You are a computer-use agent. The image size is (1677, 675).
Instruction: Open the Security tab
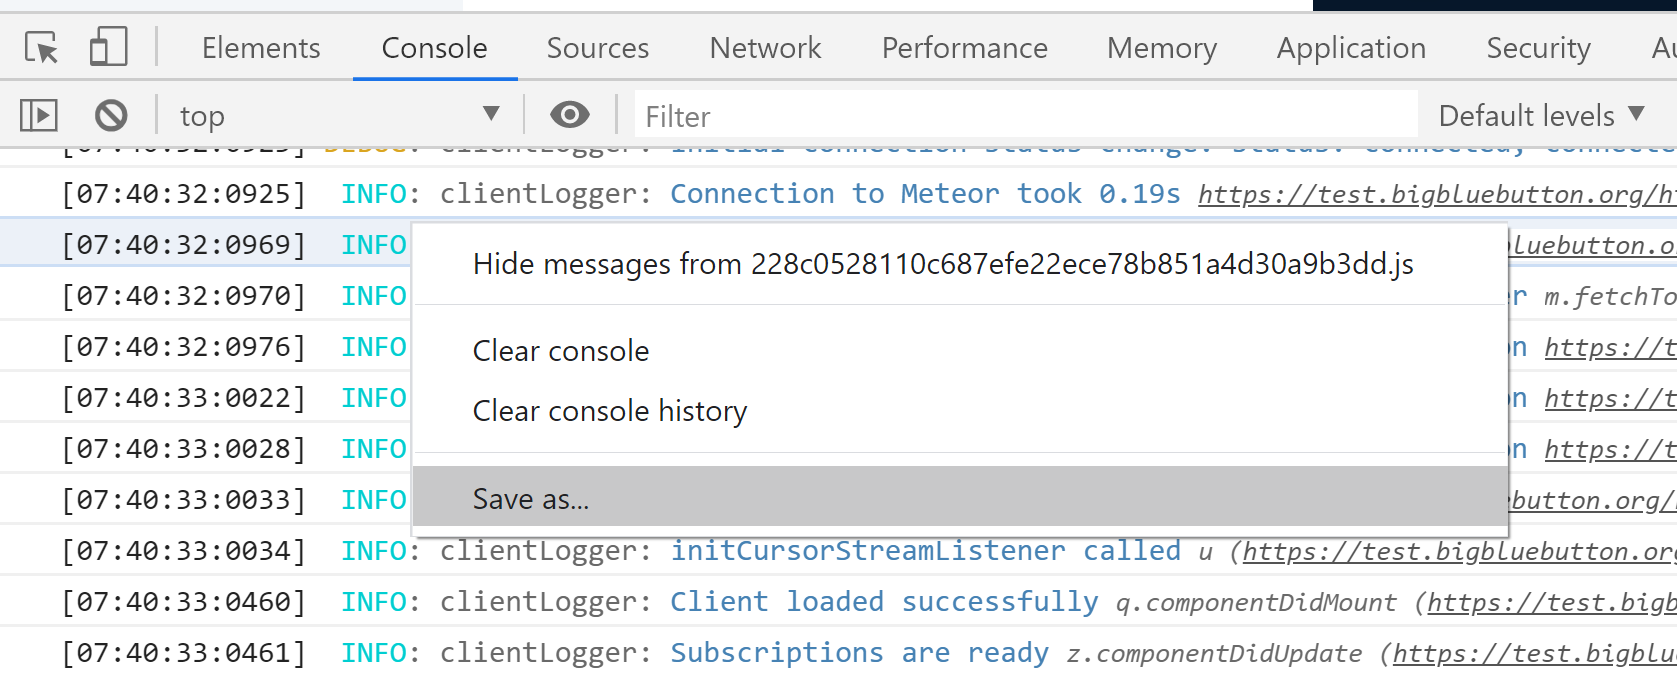pyautogui.click(x=1538, y=48)
